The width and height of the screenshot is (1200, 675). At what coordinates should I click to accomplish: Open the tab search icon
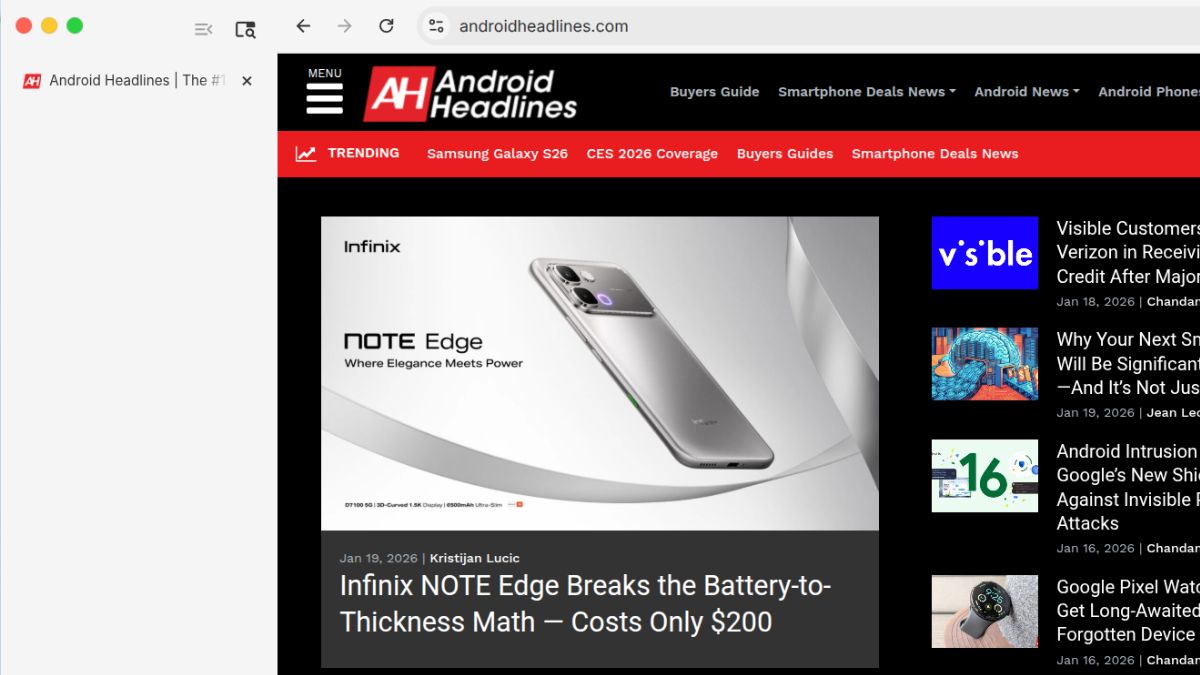(x=245, y=29)
